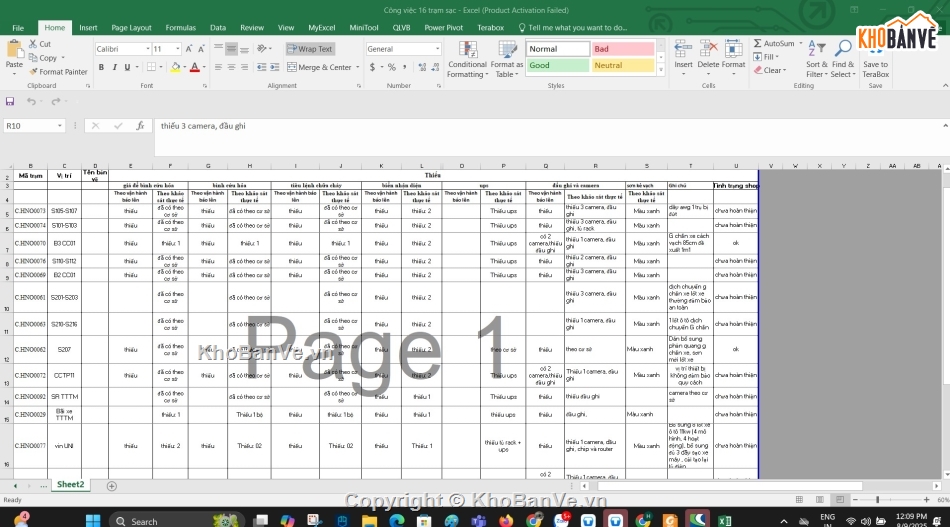
Task: Click the Save icon in quick access toolbar
Action: tap(10, 102)
